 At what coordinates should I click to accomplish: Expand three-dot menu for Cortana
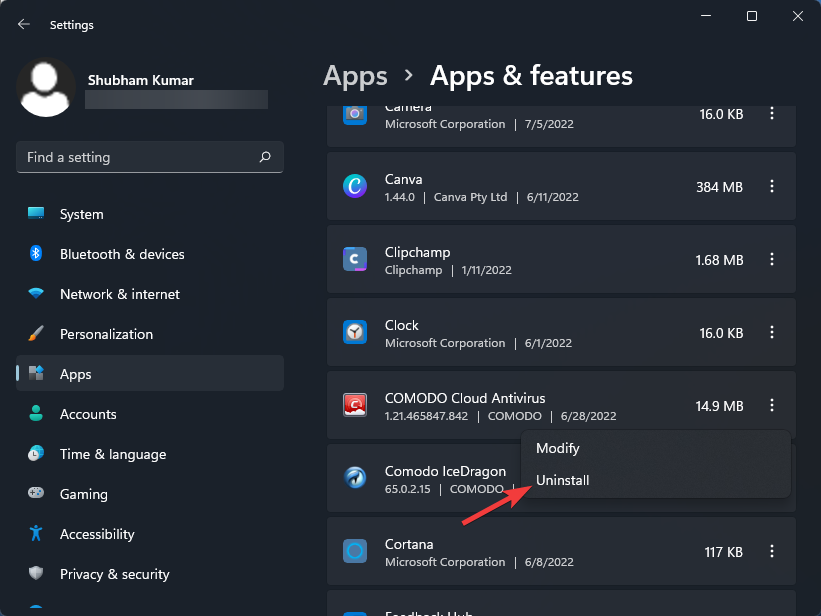click(x=771, y=551)
